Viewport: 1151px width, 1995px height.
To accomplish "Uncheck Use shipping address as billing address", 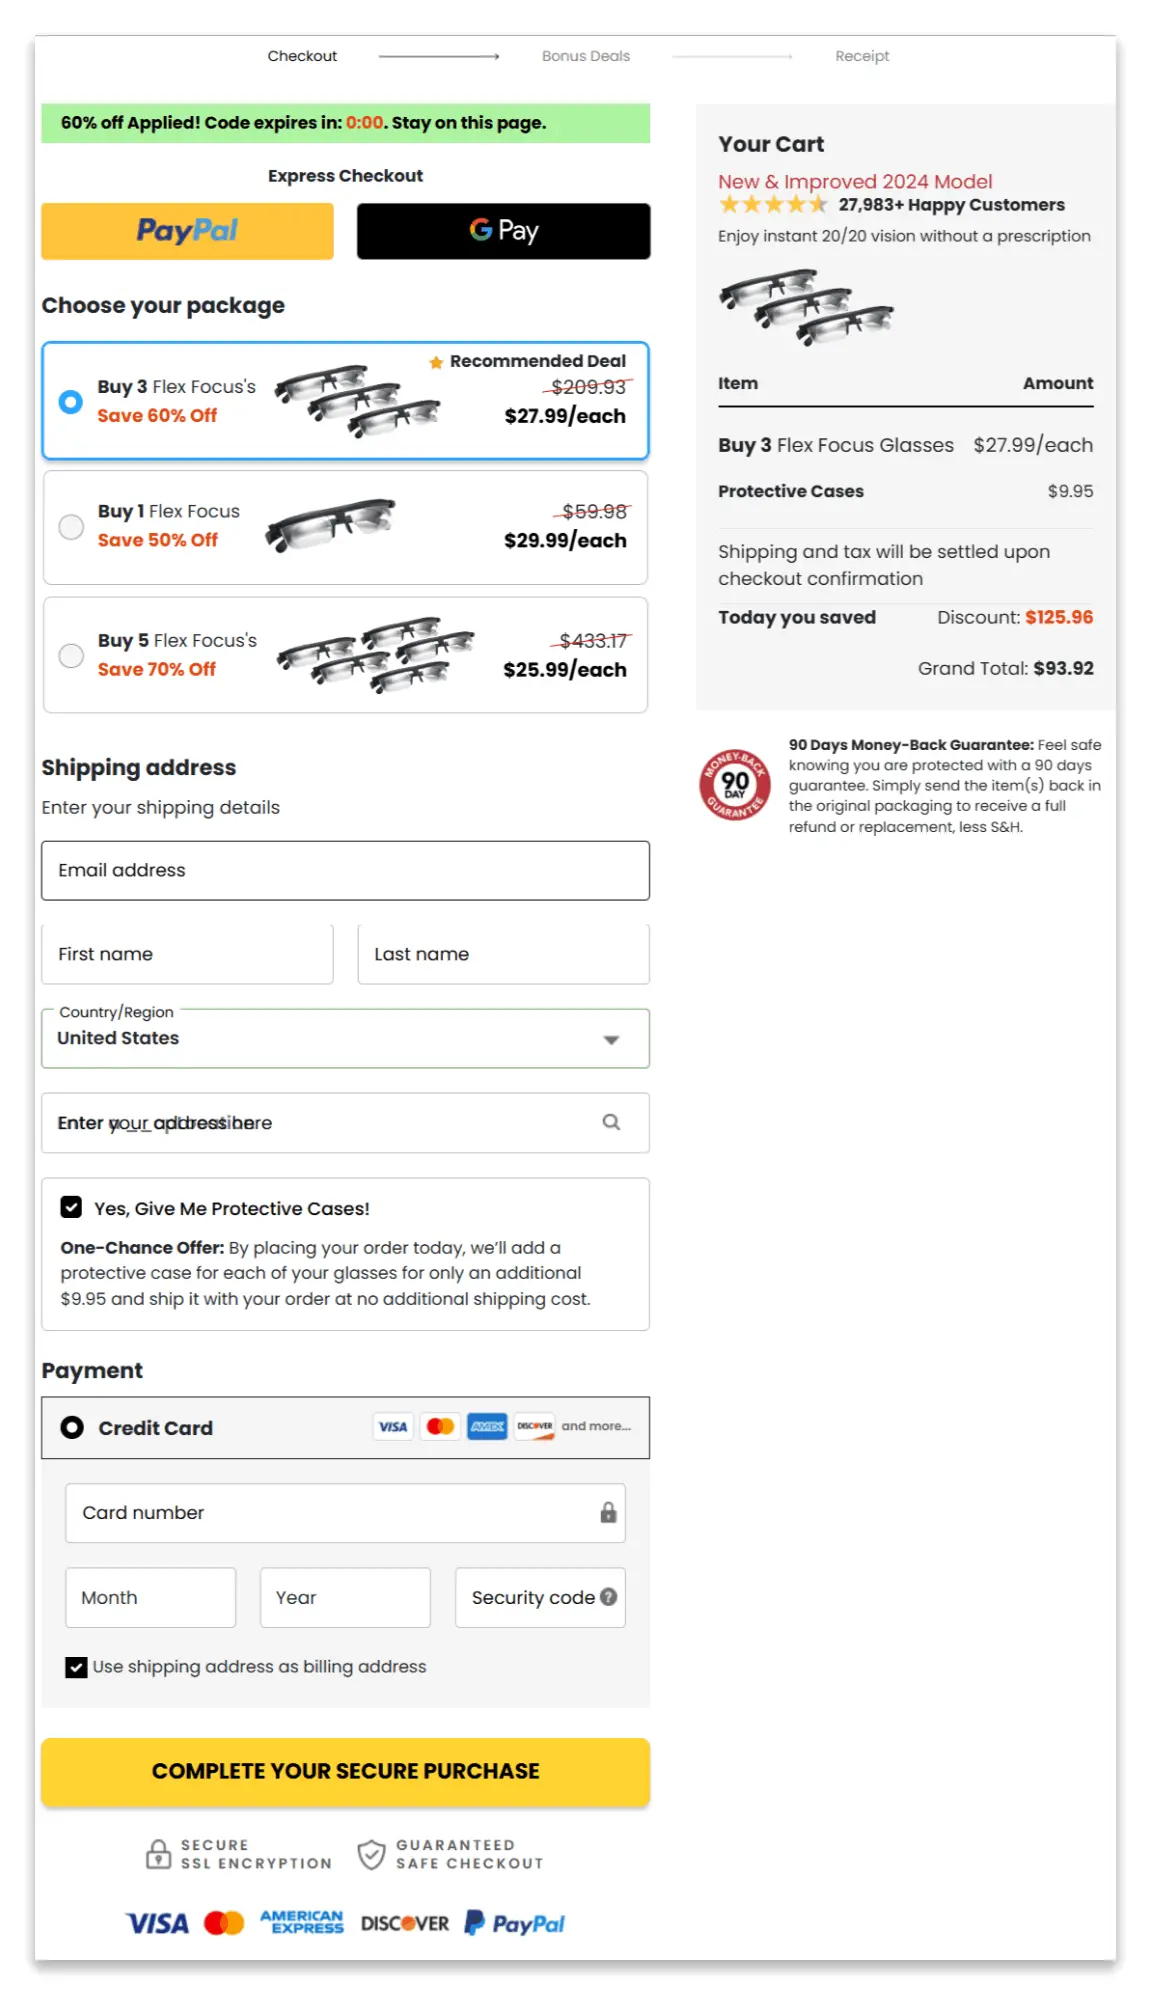I will pos(74,1666).
